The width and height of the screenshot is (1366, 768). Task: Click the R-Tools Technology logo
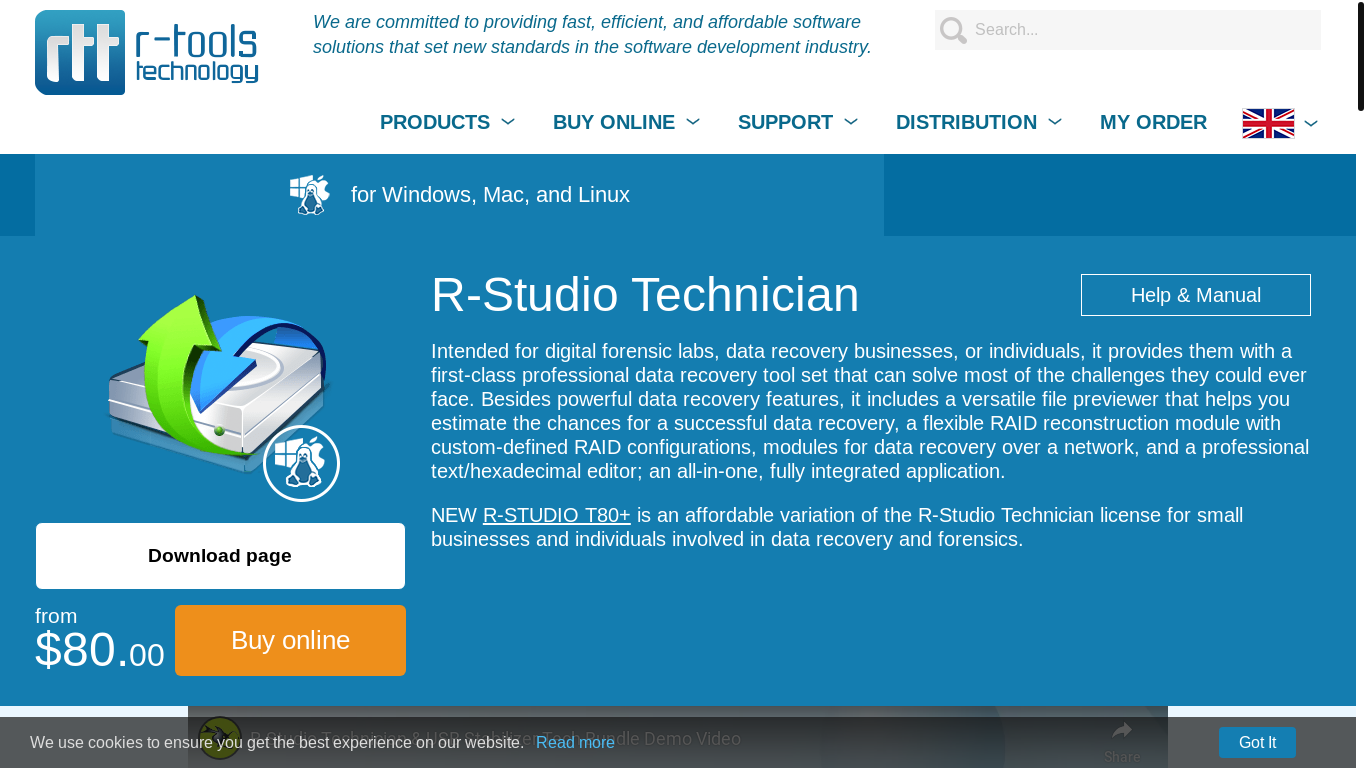tap(147, 52)
